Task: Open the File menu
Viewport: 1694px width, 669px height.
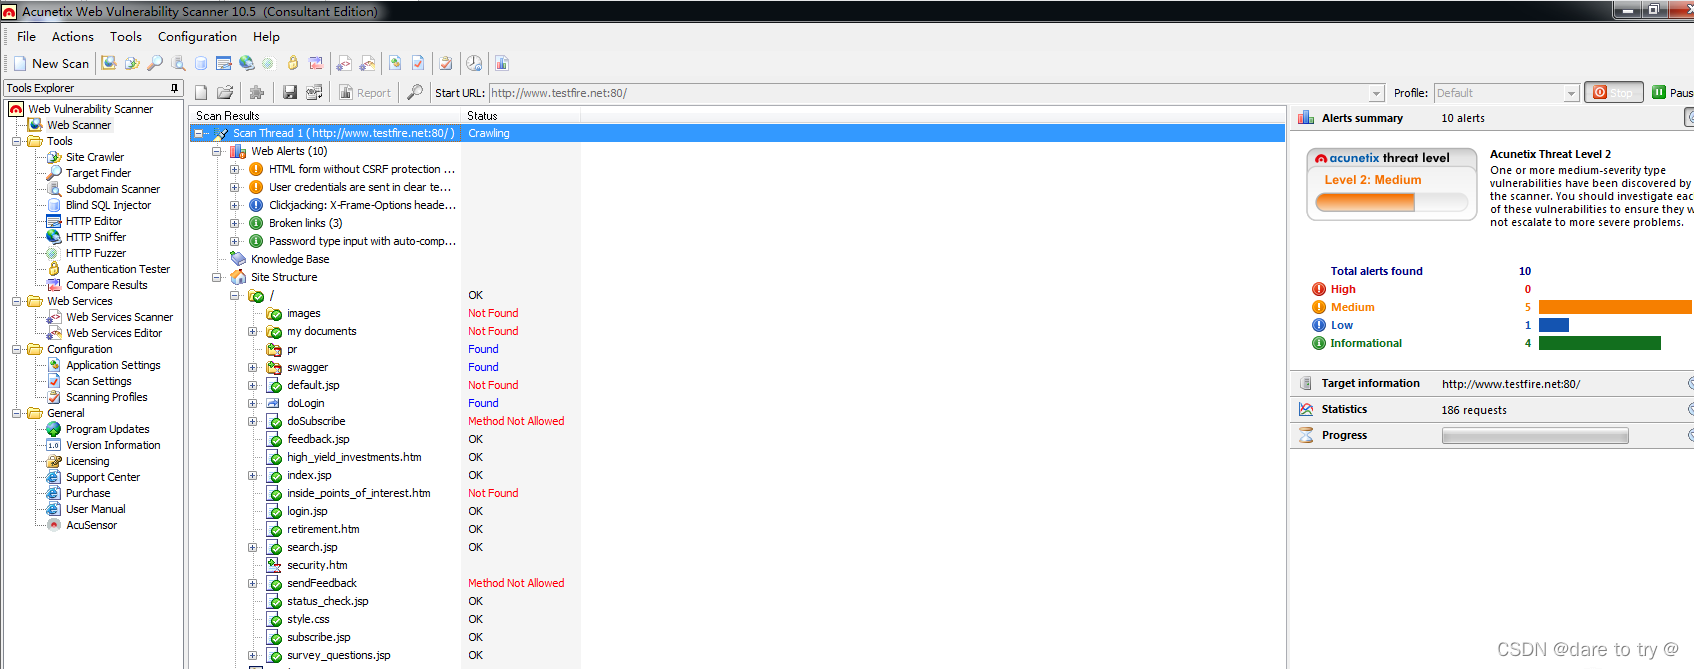Action: tap(26, 37)
